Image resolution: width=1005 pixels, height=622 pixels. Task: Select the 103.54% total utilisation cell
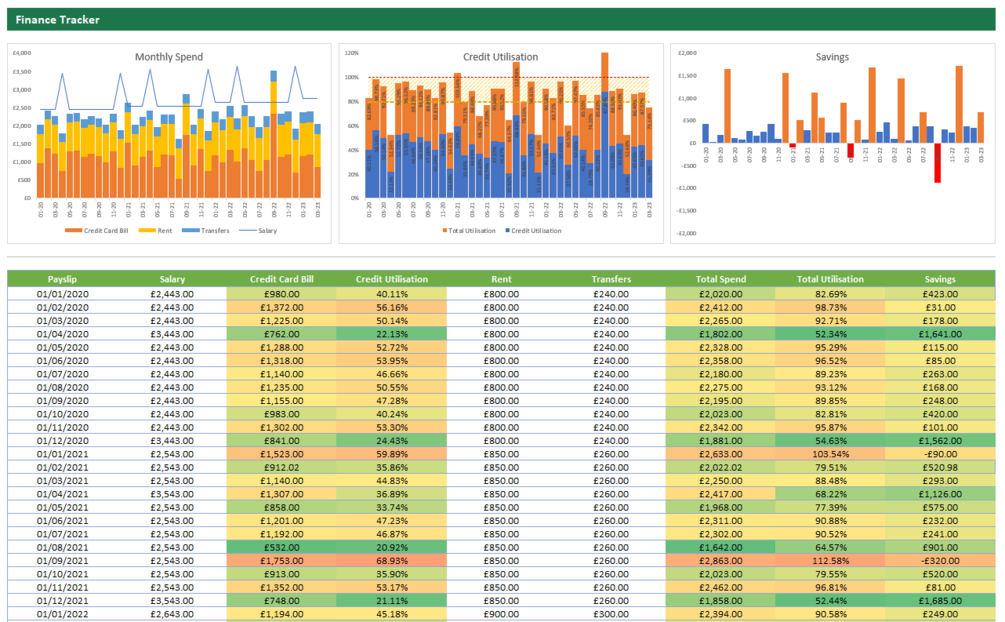click(x=830, y=454)
